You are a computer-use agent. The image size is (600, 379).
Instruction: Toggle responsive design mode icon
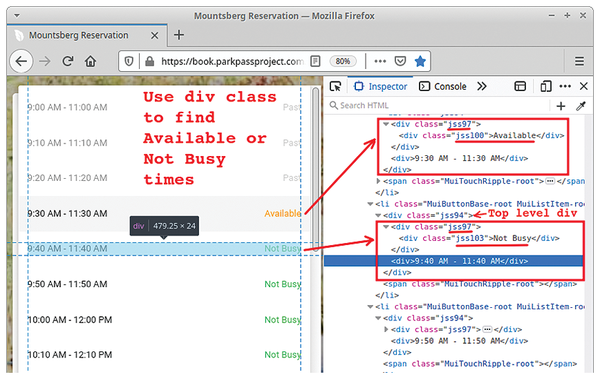545,87
